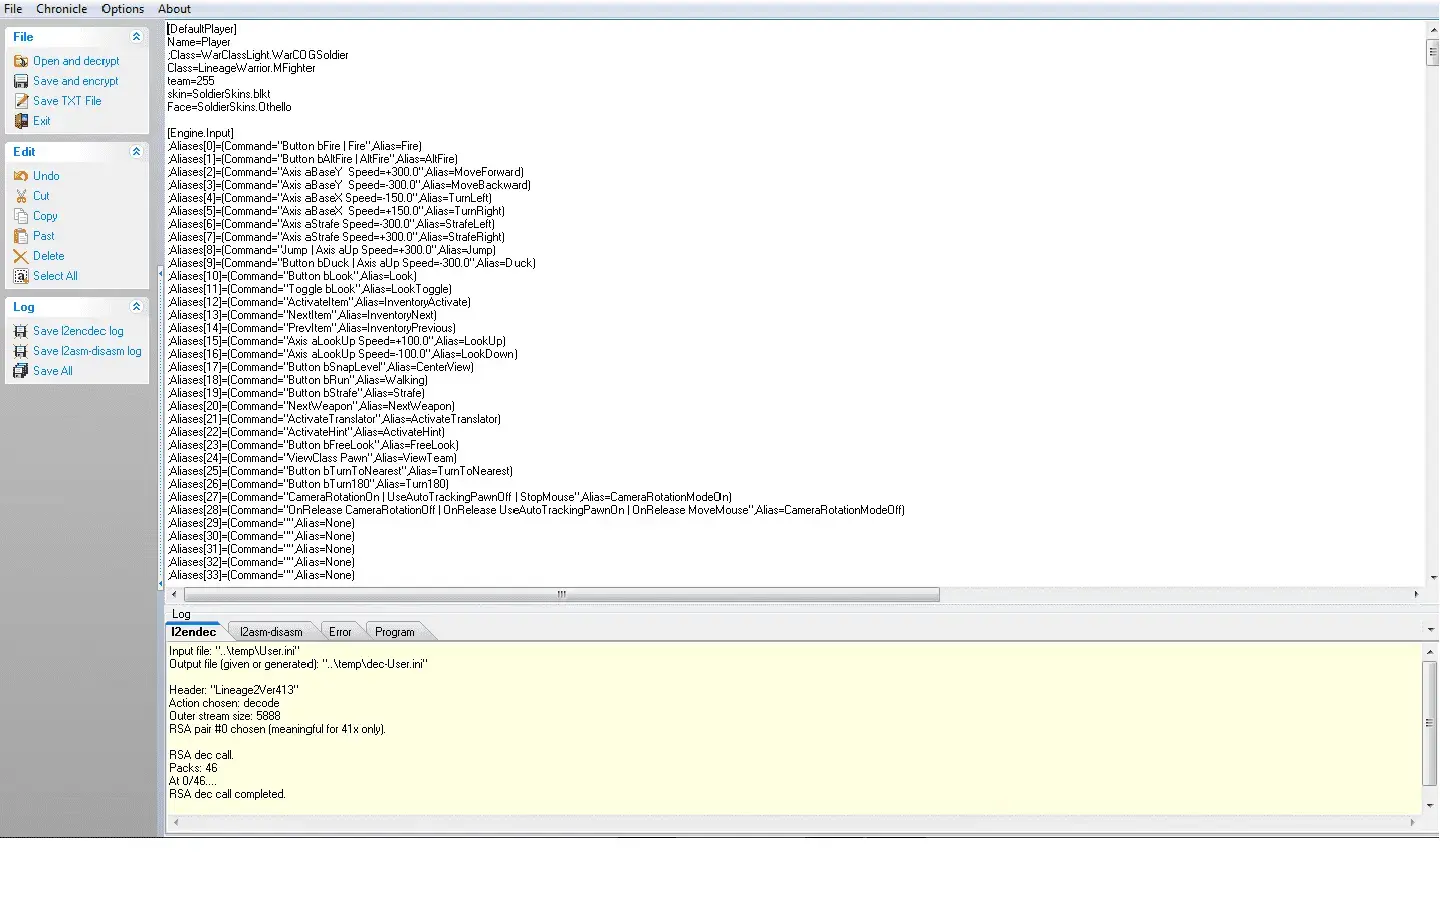This screenshot has width=1440, height=900.
Task: Click the Past clipboard icon
Action: (x=21, y=236)
